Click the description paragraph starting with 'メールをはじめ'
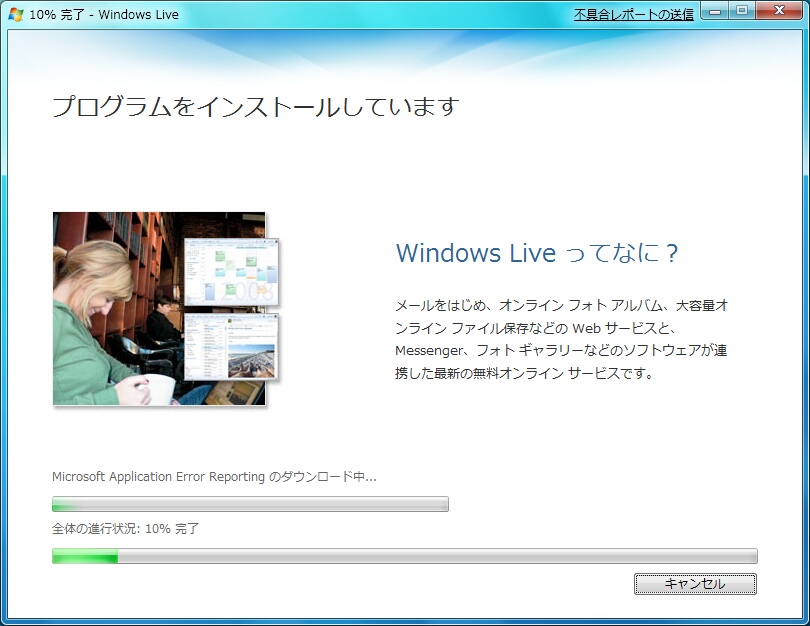810x626 pixels. (562, 339)
